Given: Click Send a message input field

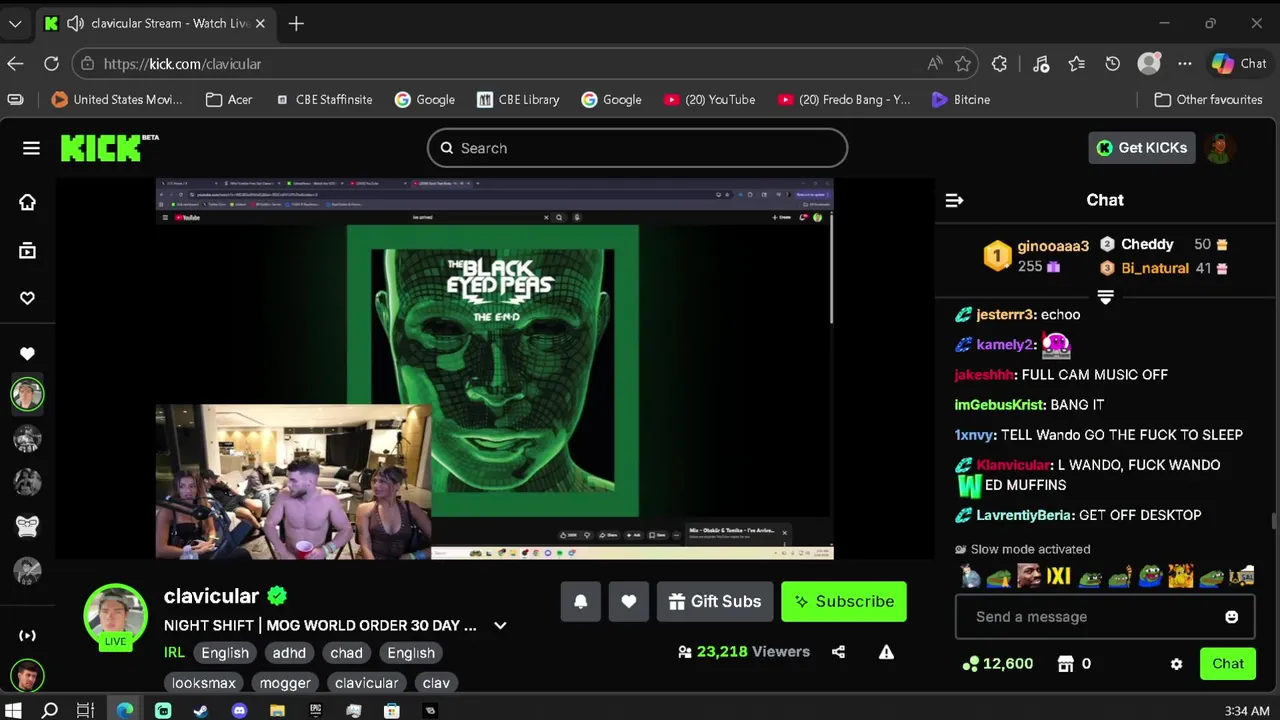Looking at the screenshot, I should pyautogui.click(x=1105, y=617).
